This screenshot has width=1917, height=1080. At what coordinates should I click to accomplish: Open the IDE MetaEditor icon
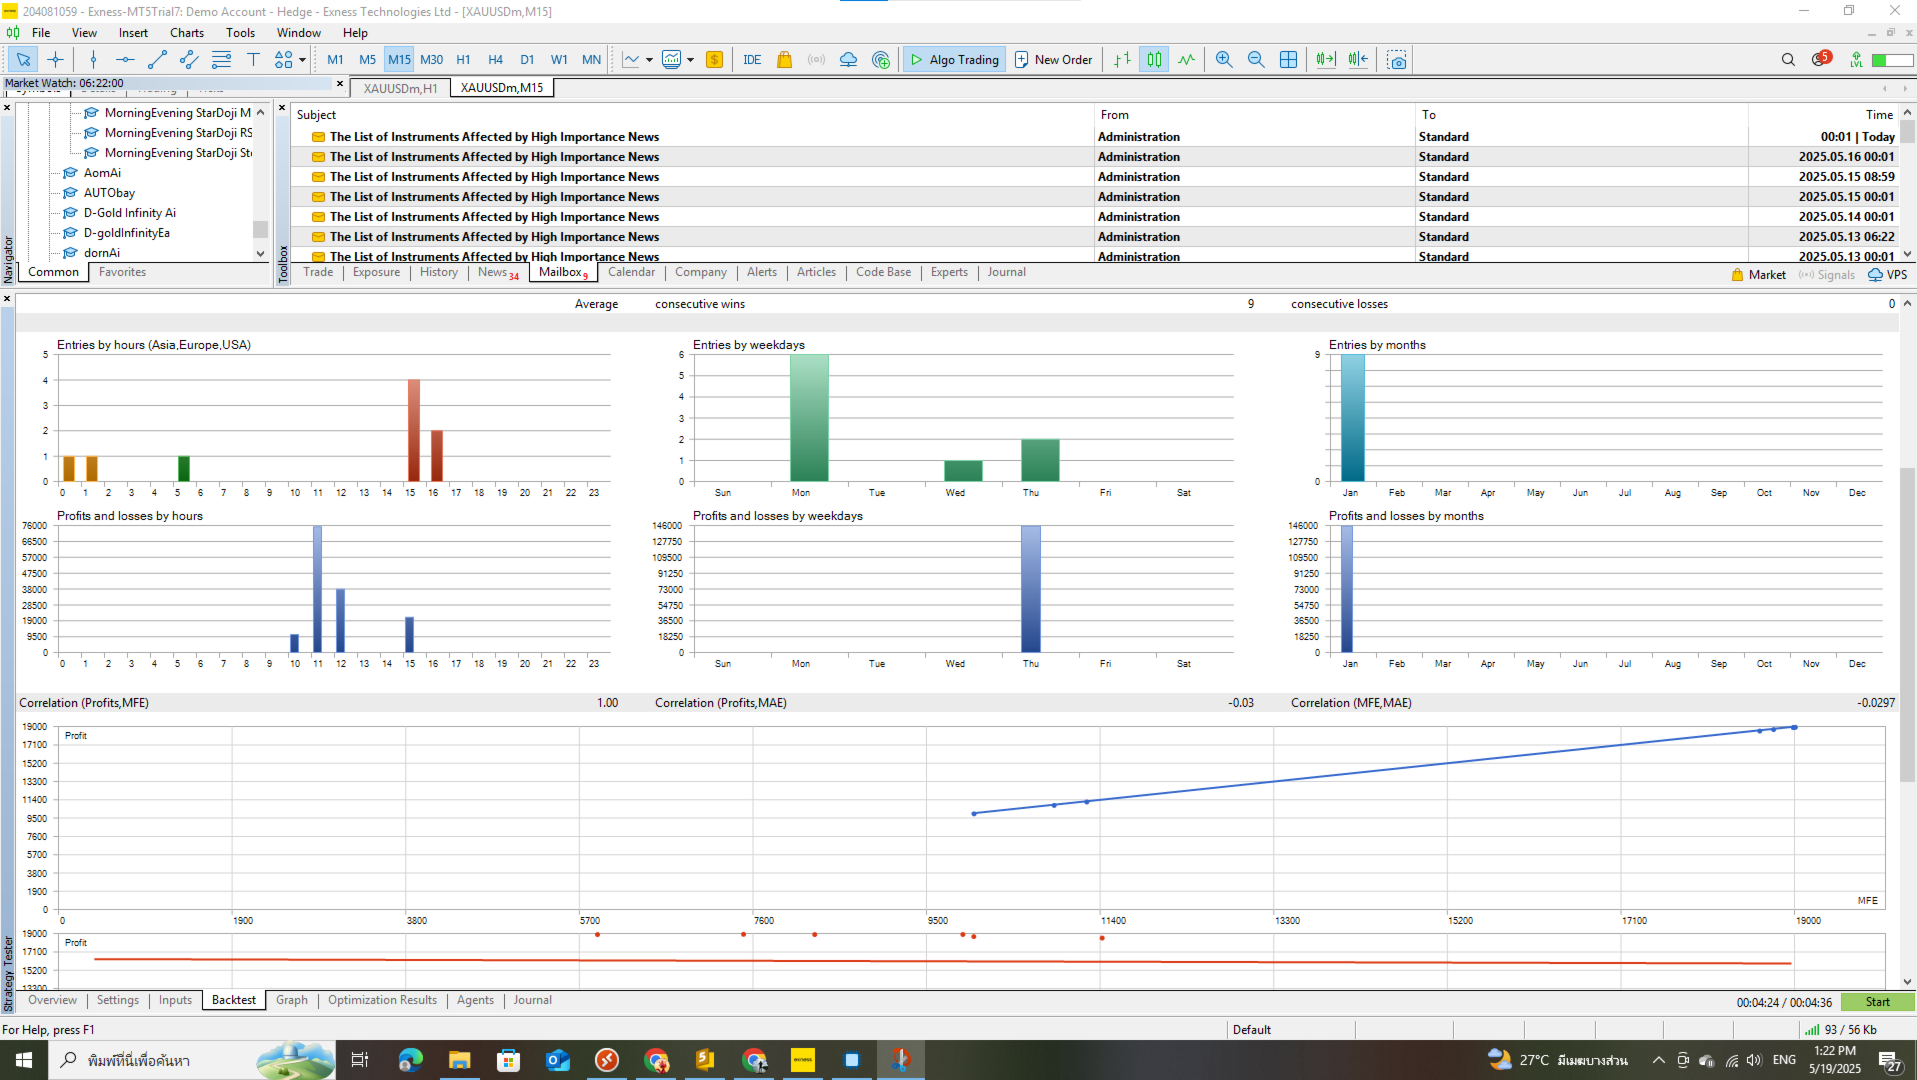click(x=752, y=60)
